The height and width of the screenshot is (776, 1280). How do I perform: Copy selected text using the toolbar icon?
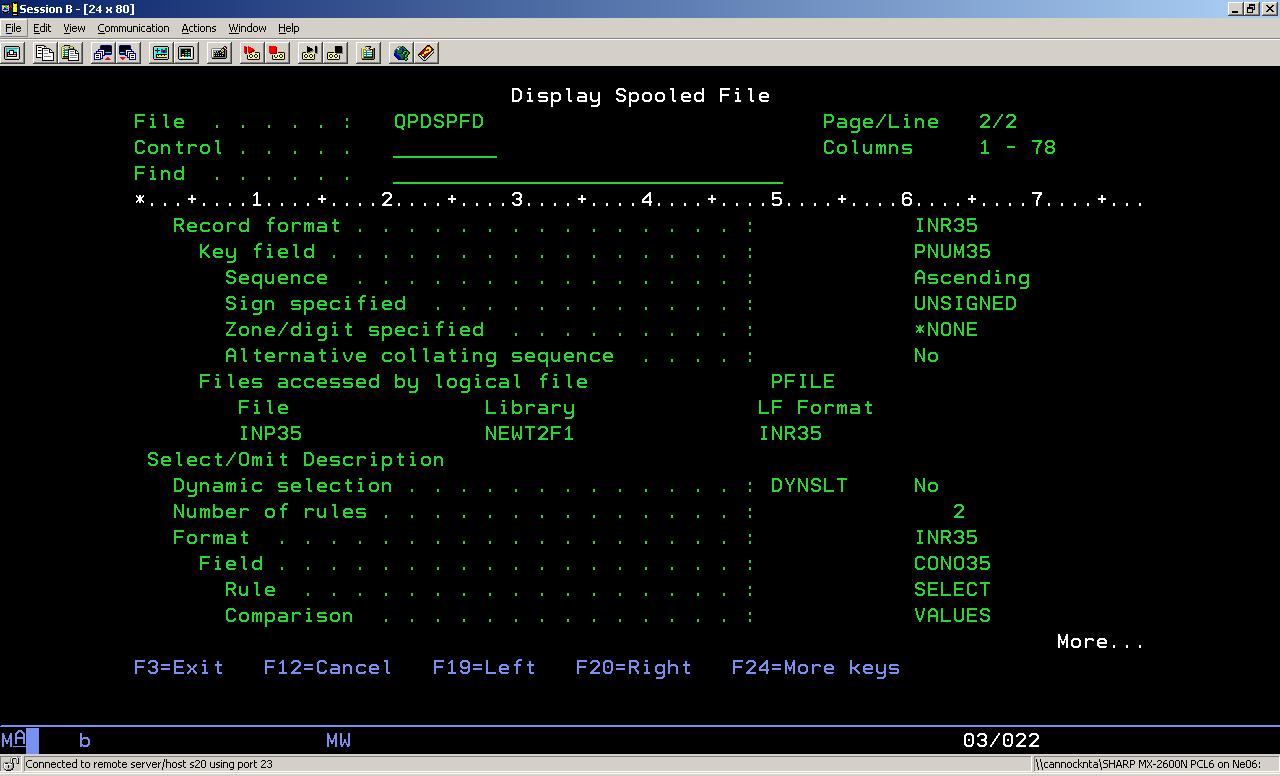pyautogui.click(x=43, y=54)
